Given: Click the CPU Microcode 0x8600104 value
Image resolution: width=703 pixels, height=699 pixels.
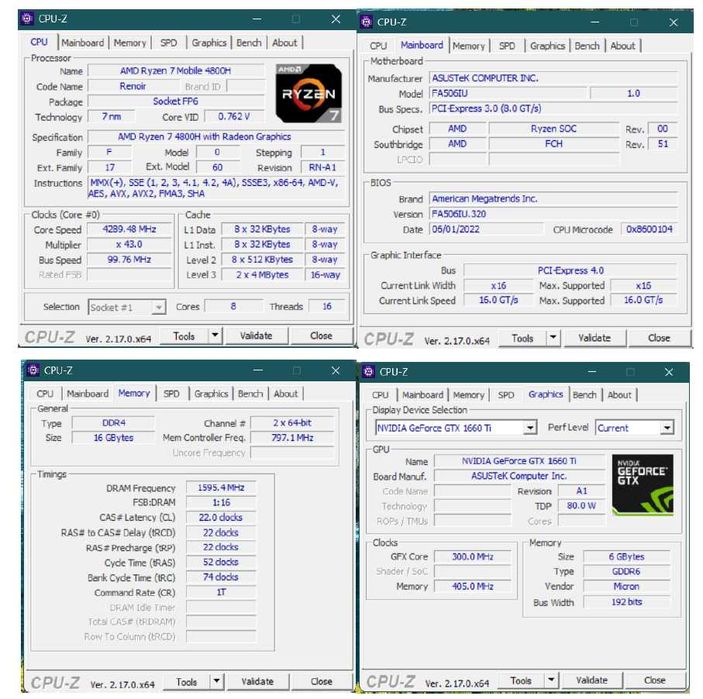Looking at the screenshot, I should (649, 229).
